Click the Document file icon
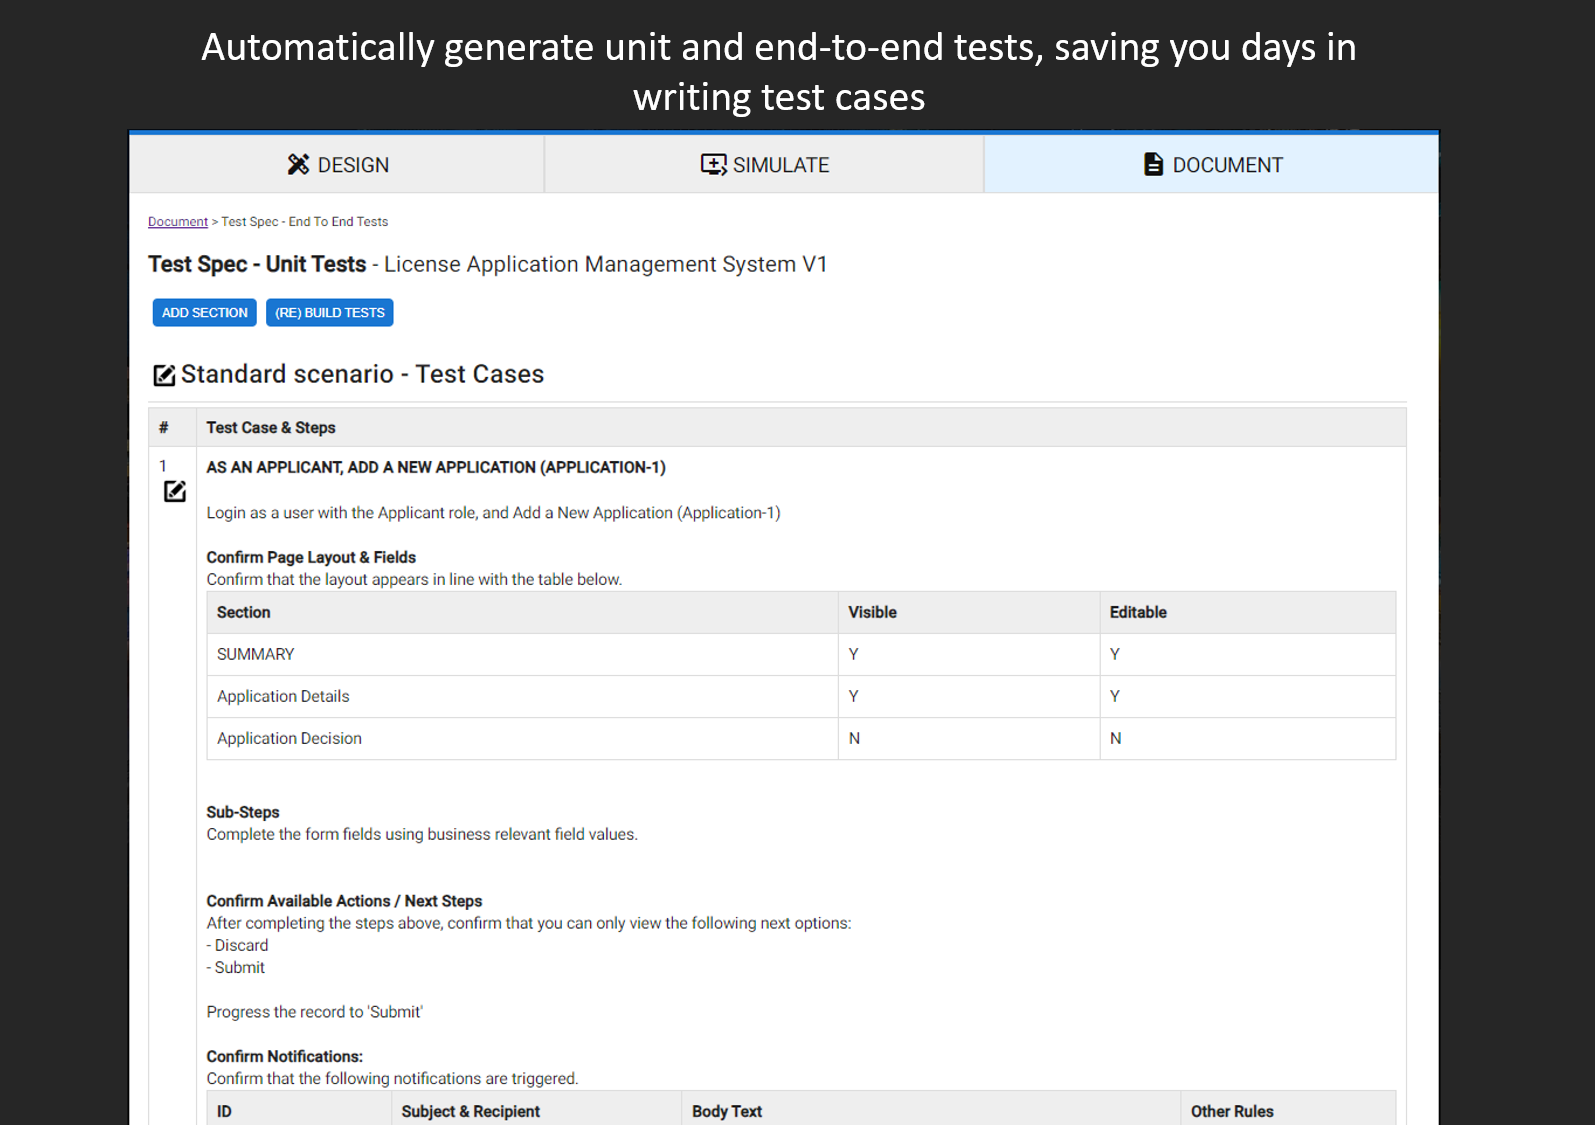1595x1125 pixels. (1153, 165)
